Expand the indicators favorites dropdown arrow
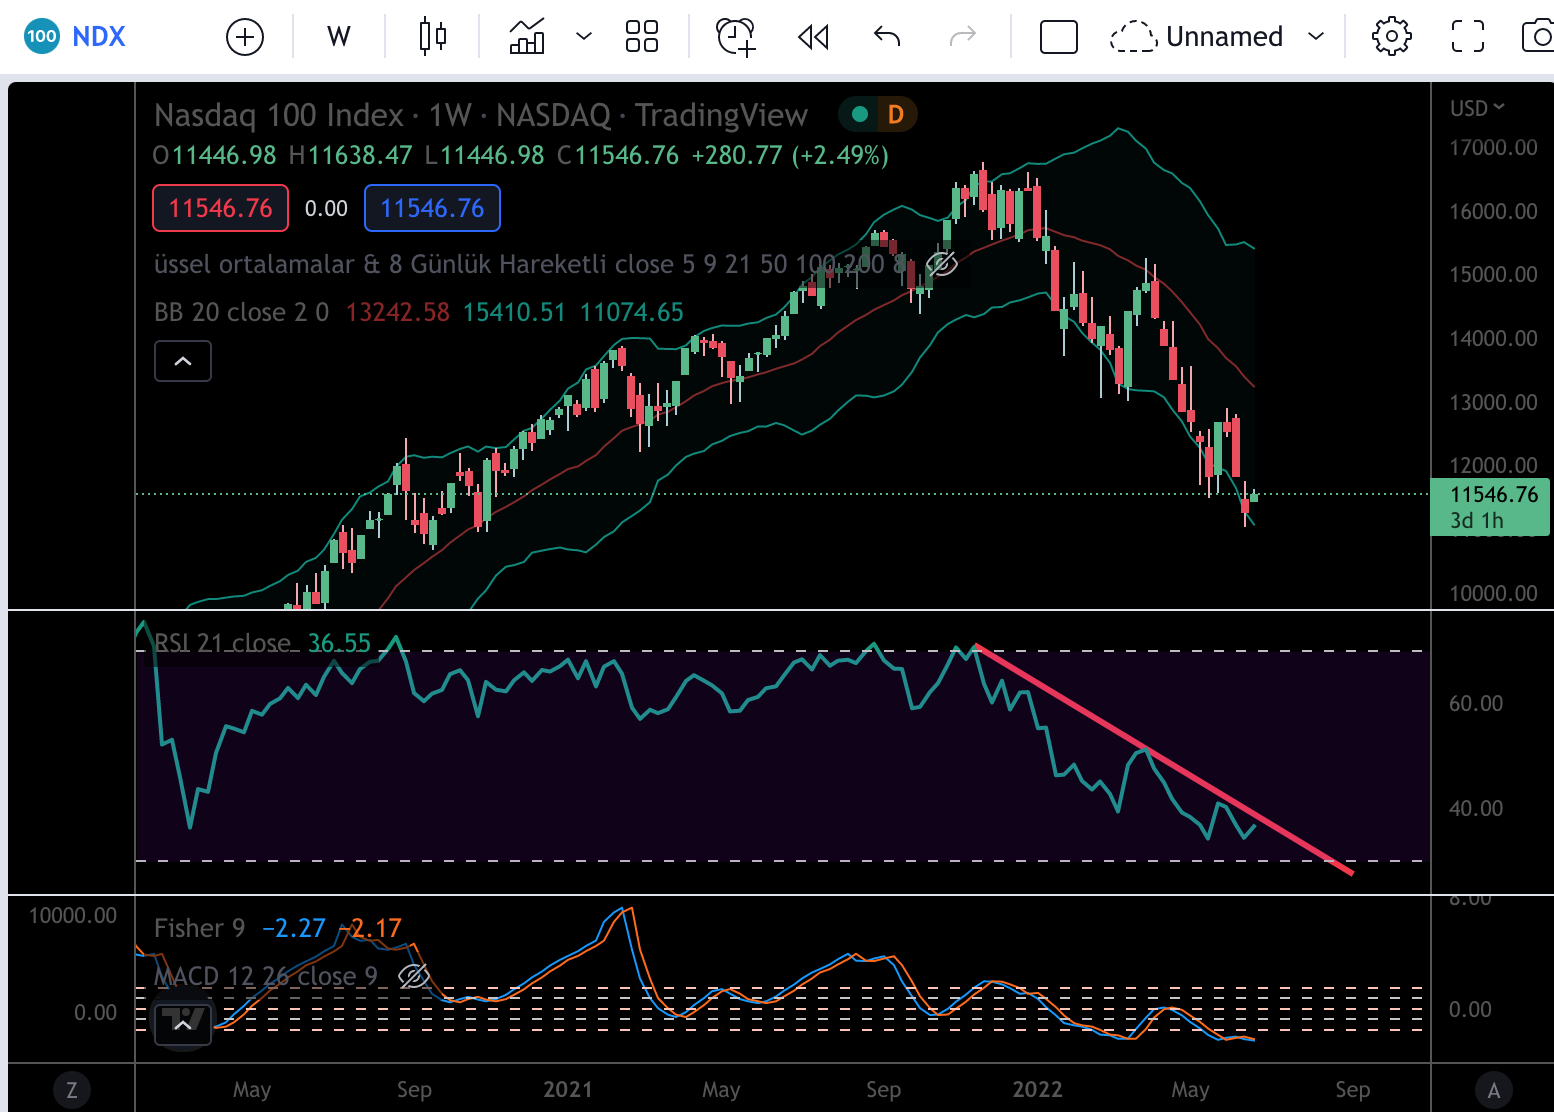 click(584, 37)
